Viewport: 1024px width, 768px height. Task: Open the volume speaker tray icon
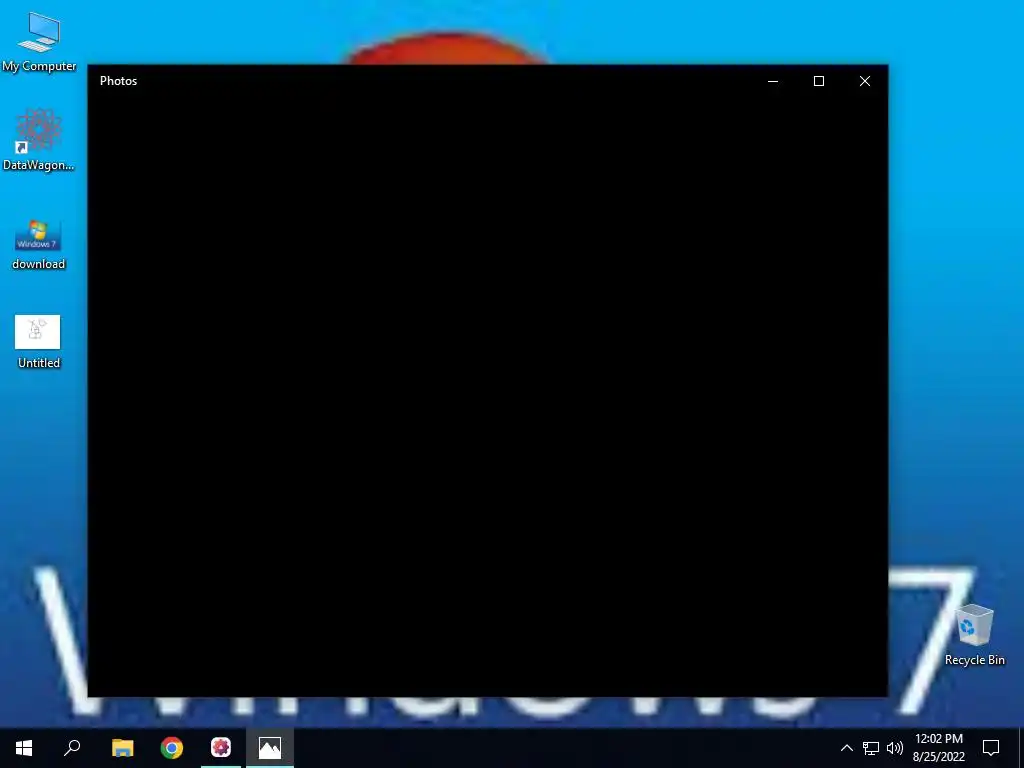coord(895,748)
